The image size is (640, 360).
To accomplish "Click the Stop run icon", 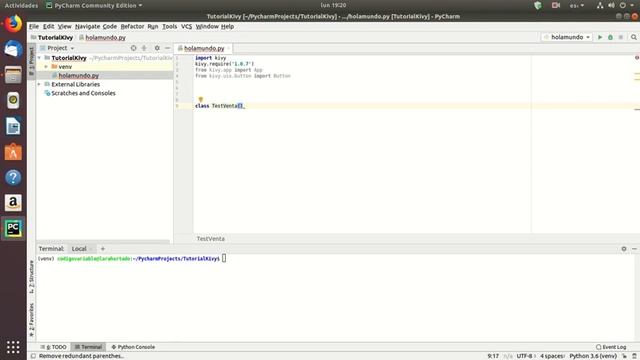I will 621,37.
